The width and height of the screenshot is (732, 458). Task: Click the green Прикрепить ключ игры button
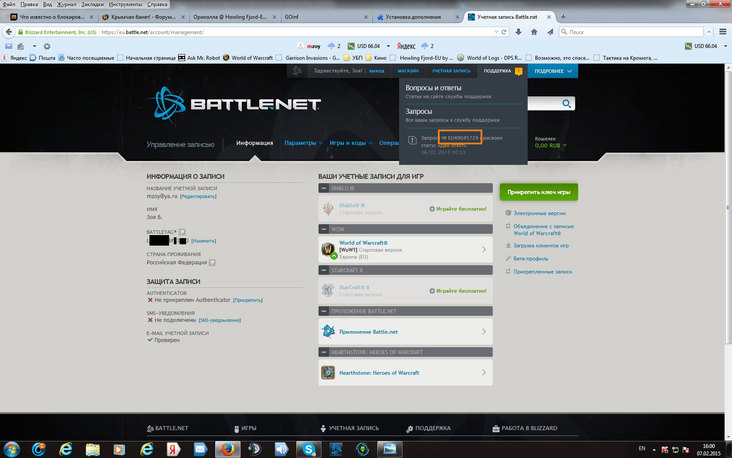coord(539,192)
